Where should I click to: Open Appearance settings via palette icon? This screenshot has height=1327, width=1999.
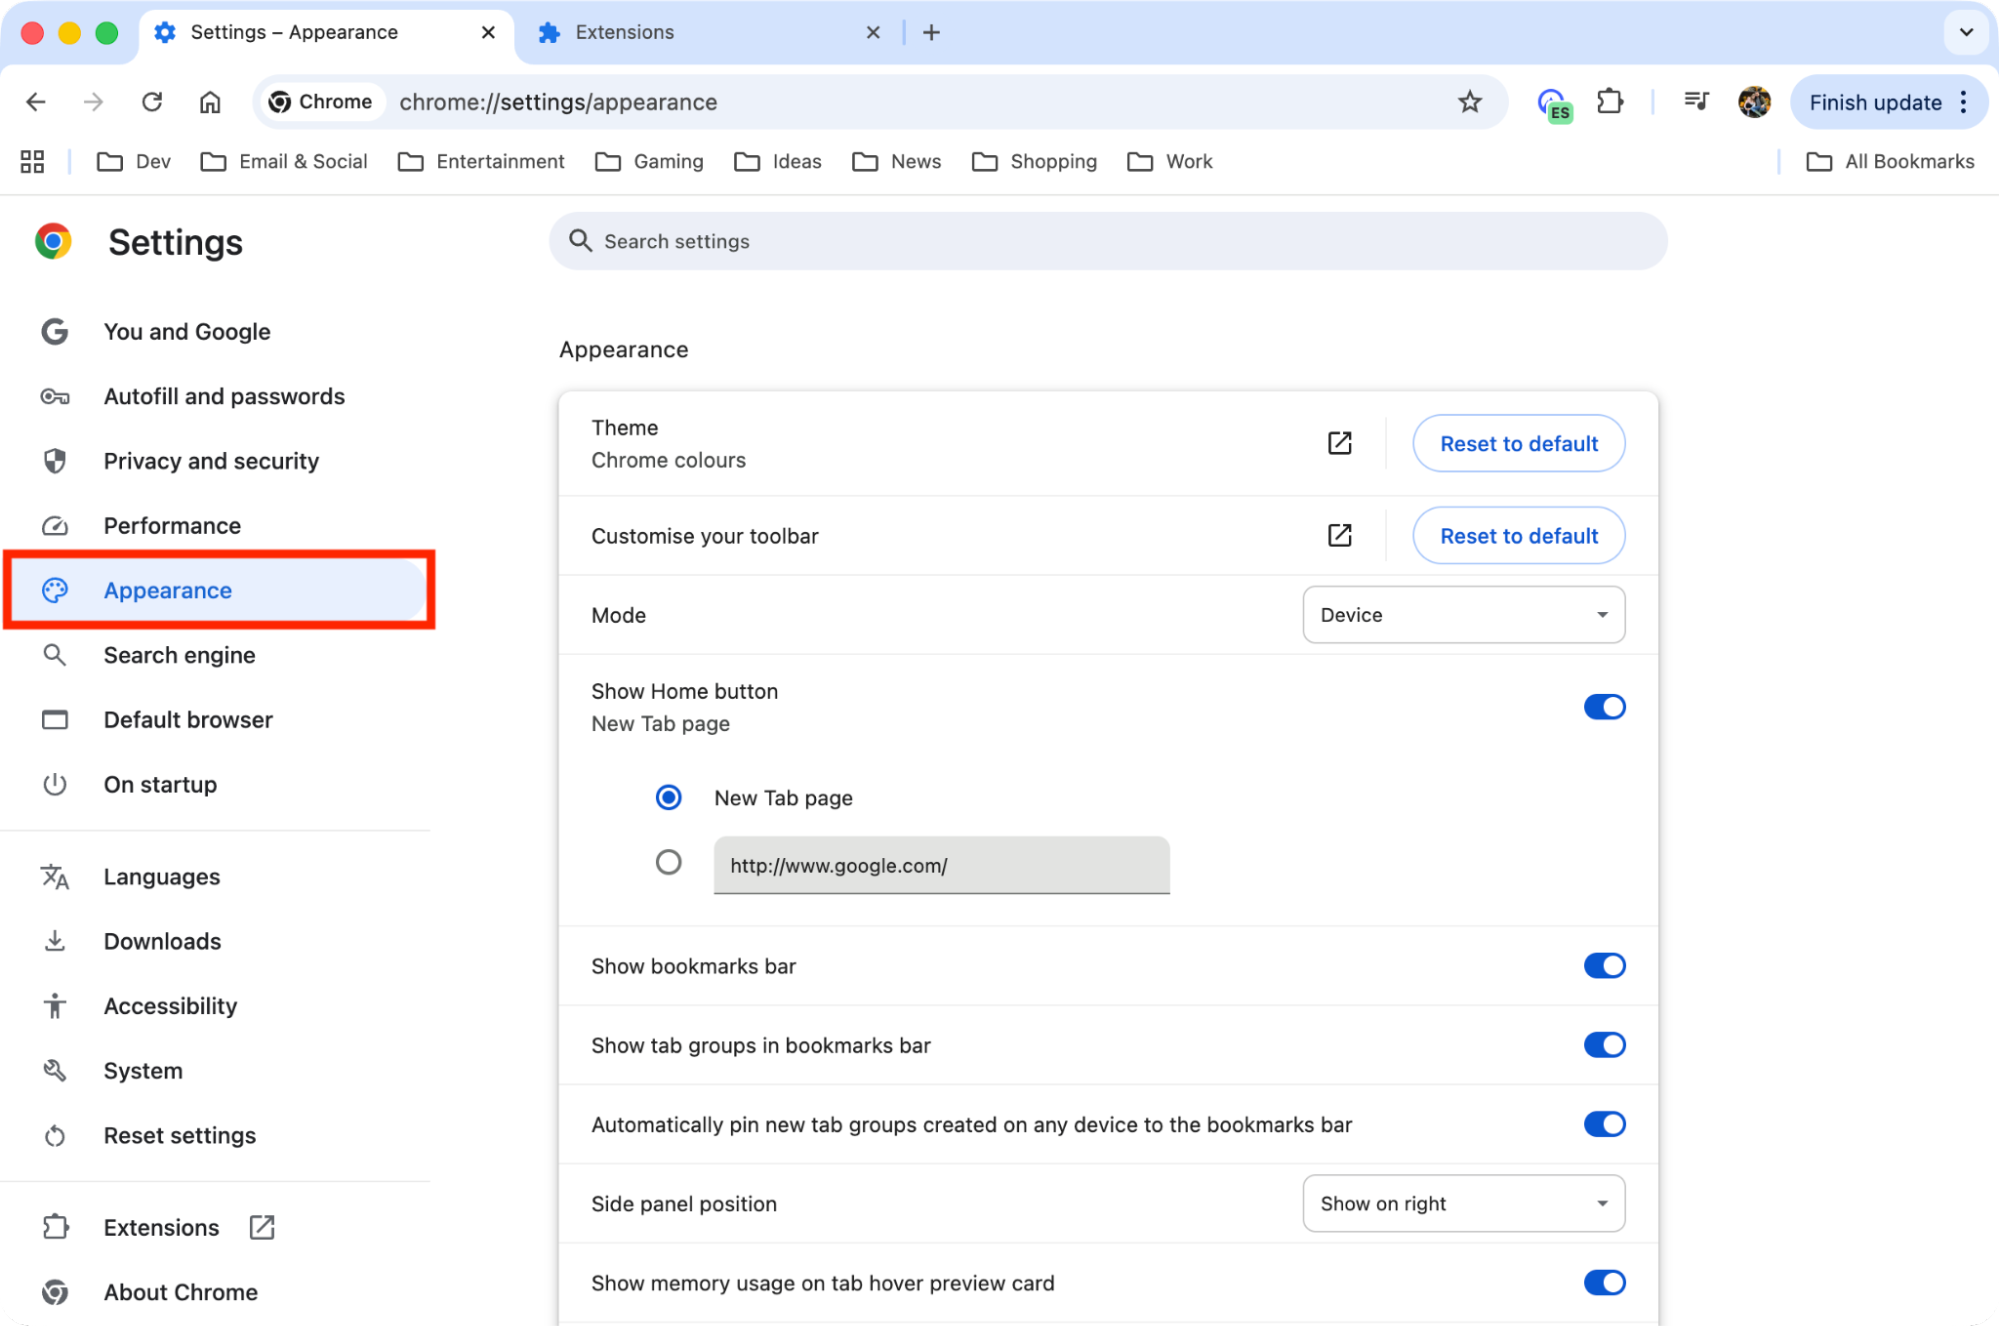click(x=55, y=590)
